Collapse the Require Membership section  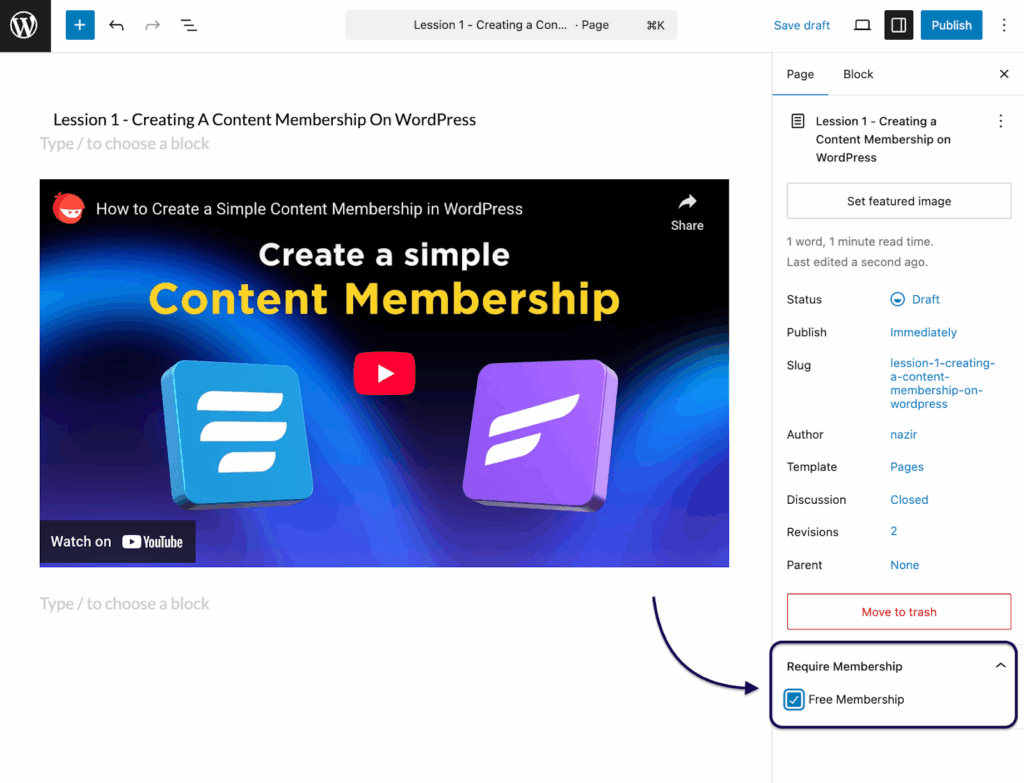pyautogui.click(x=1000, y=664)
